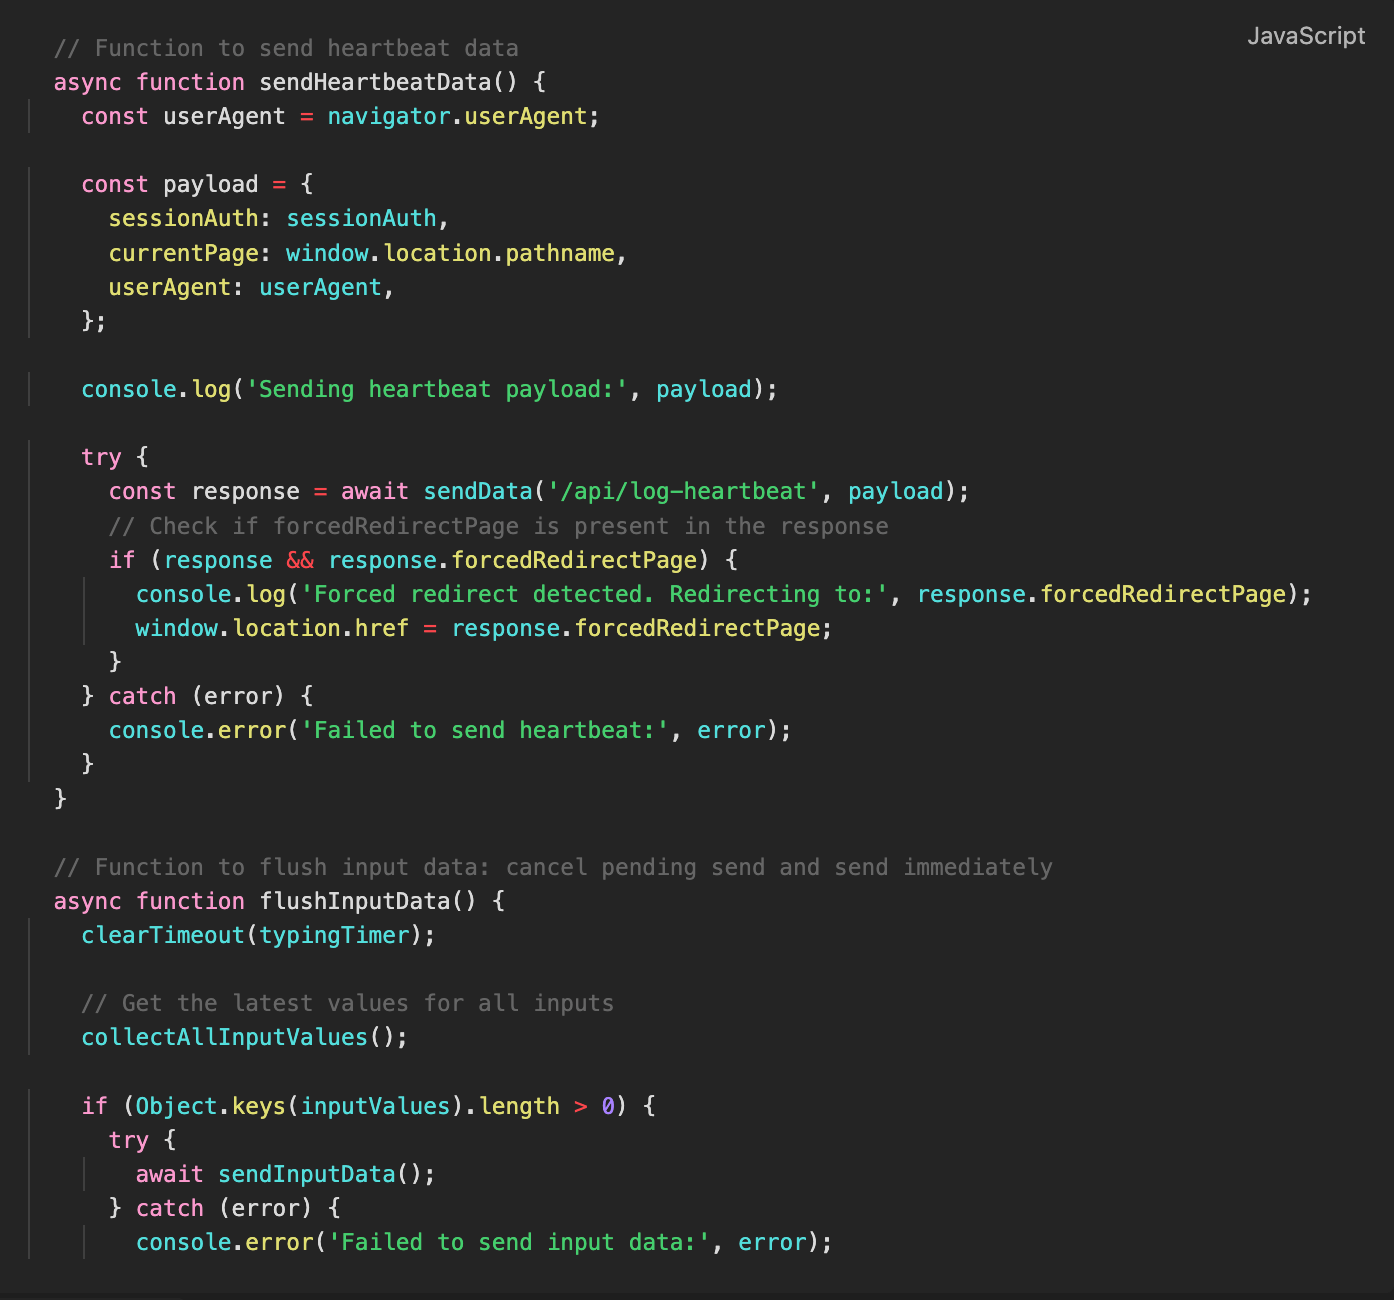Click the catch error block in sendHeartbeatData
The width and height of the screenshot is (1394, 1300).
click(x=197, y=695)
